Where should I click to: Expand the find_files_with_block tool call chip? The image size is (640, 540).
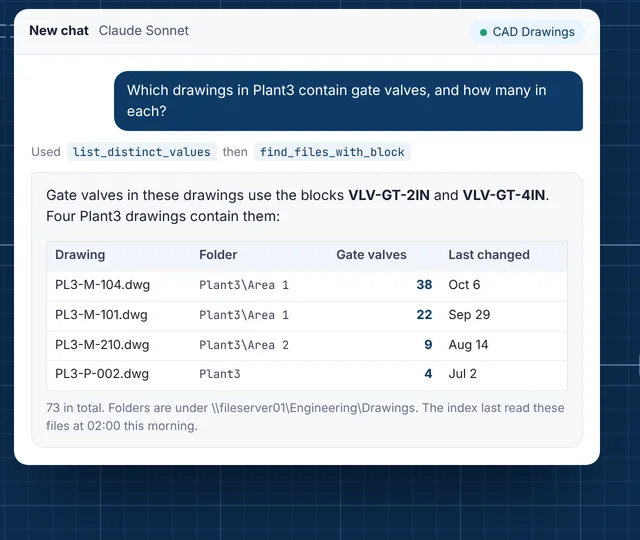332,152
